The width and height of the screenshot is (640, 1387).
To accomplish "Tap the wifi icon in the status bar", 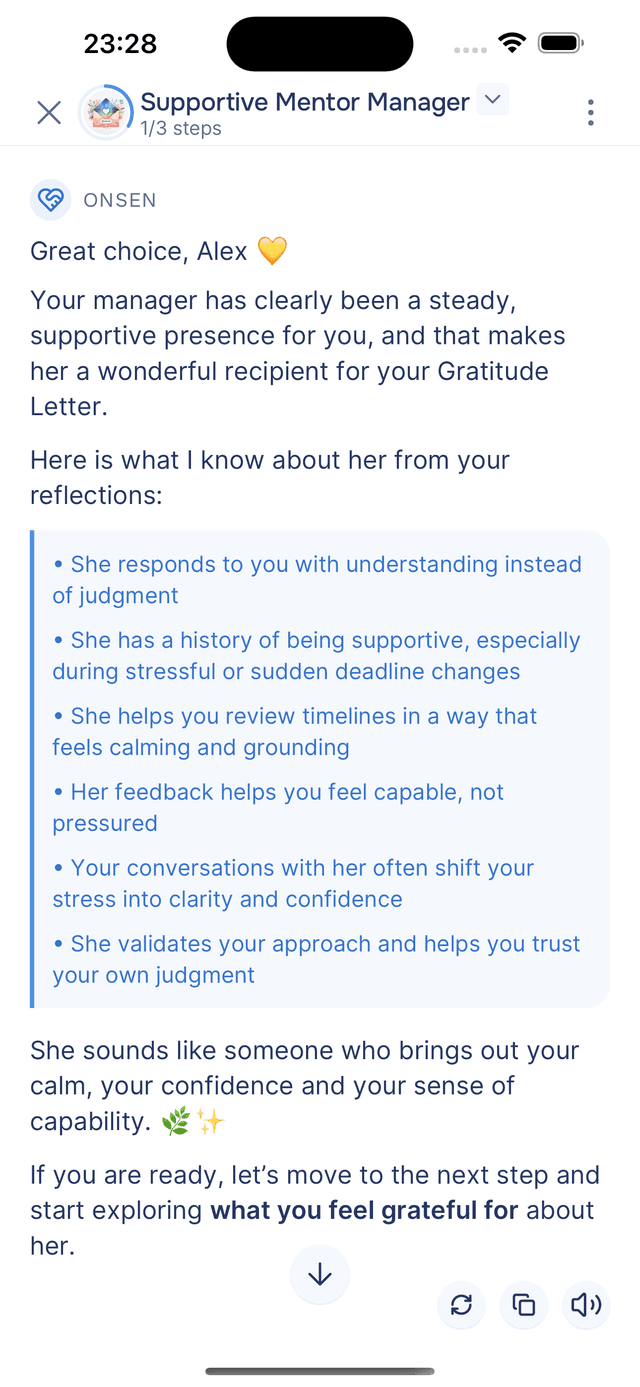I will pyautogui.click(x=513, y=42).
